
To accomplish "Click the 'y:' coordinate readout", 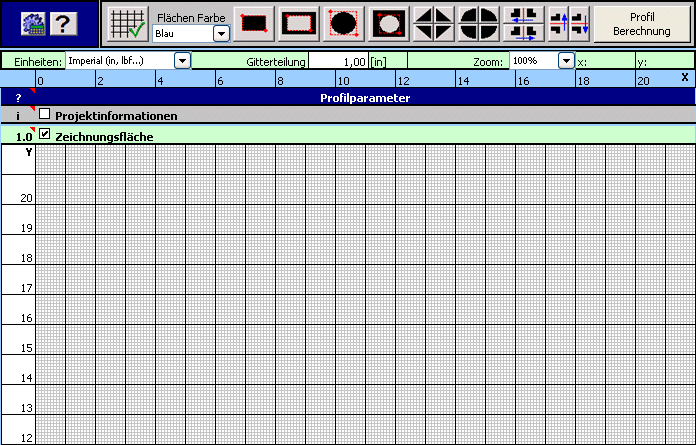I will point(642,62).
